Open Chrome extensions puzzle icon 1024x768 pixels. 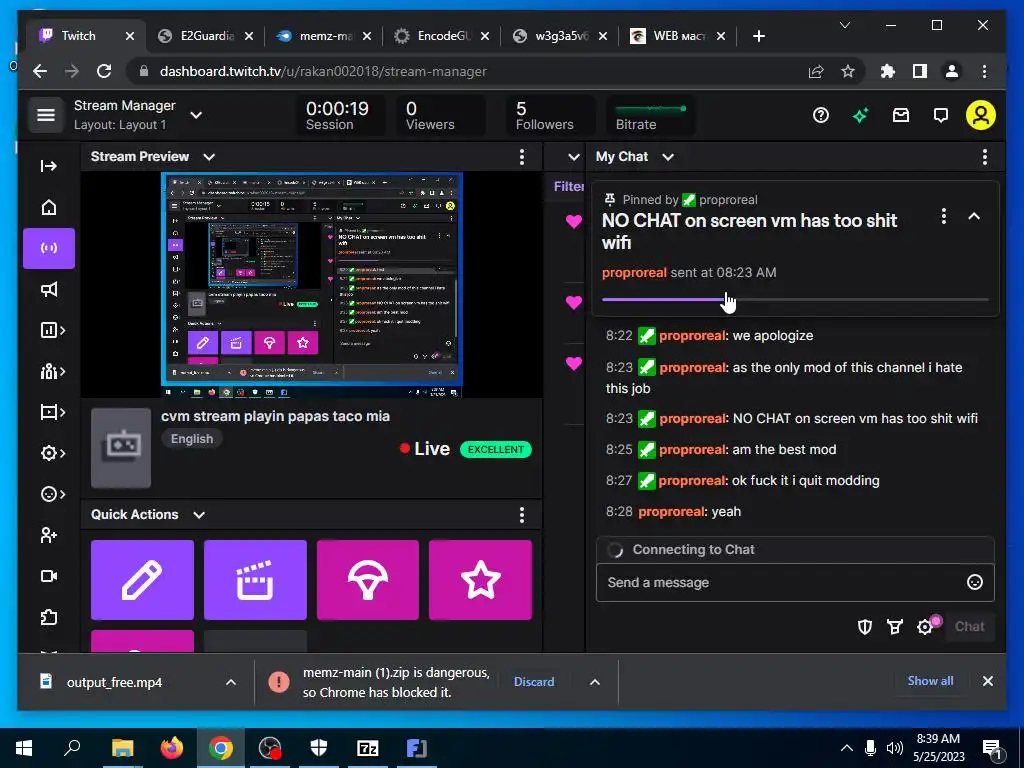click(x=888, y=71)
